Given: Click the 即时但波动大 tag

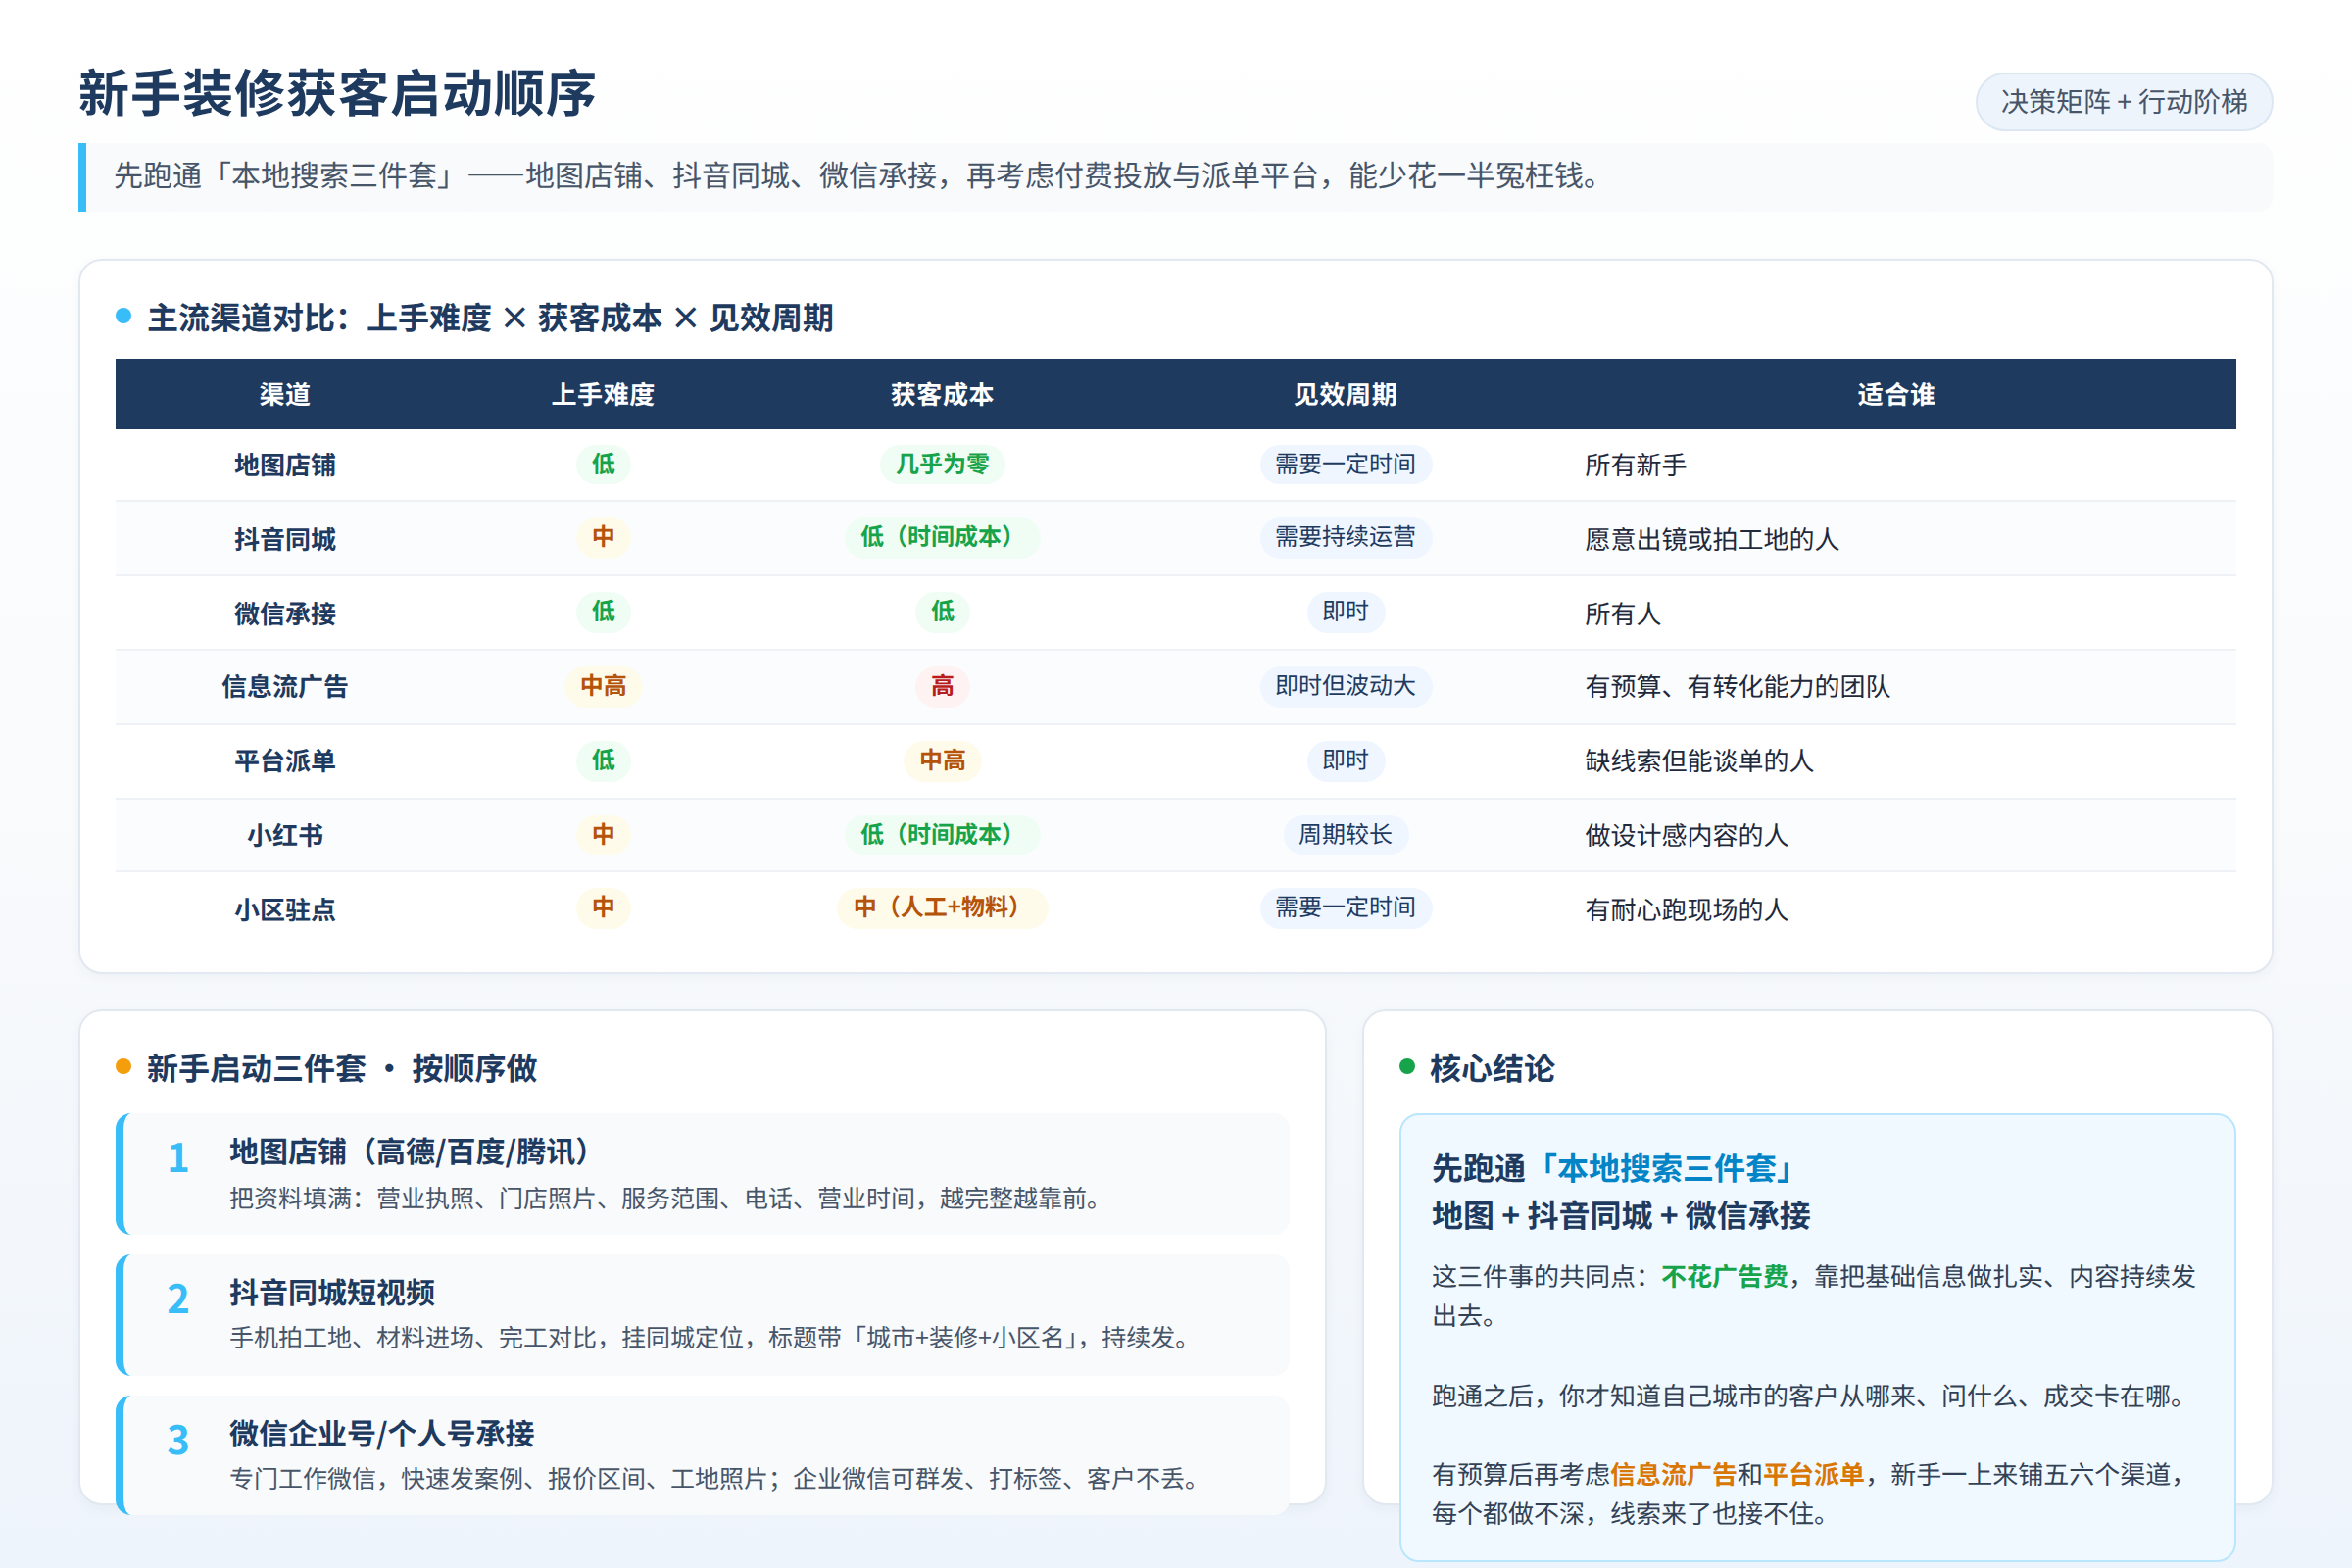Looking at the screenshot, I should pyautogui.click(x=1345, y=686).
